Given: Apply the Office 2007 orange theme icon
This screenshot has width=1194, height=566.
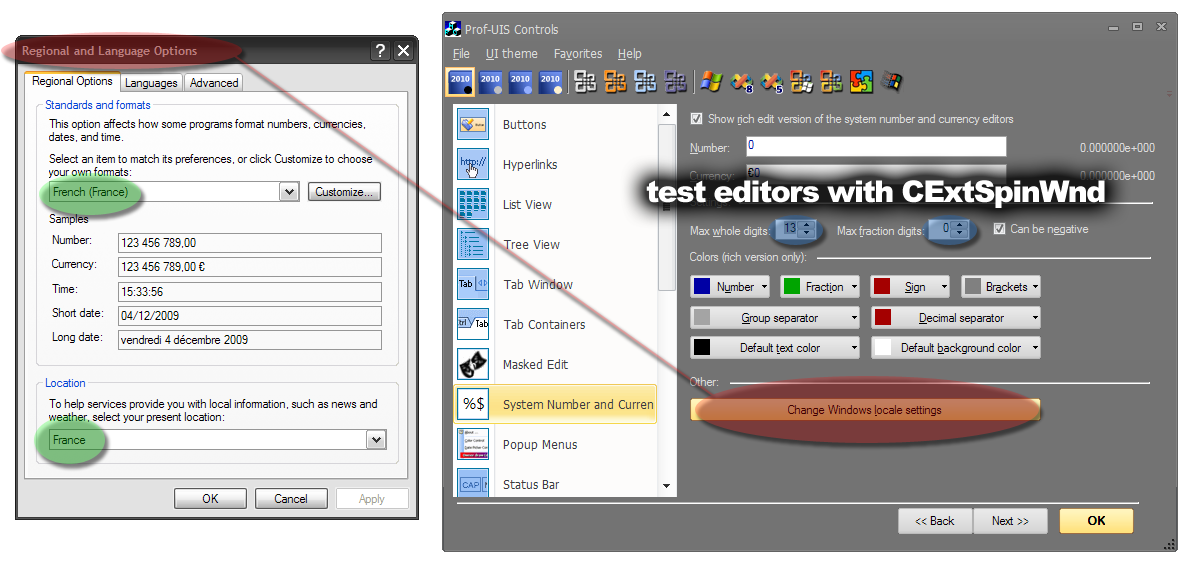Looking at the screenshot, I should coord(615,82).
